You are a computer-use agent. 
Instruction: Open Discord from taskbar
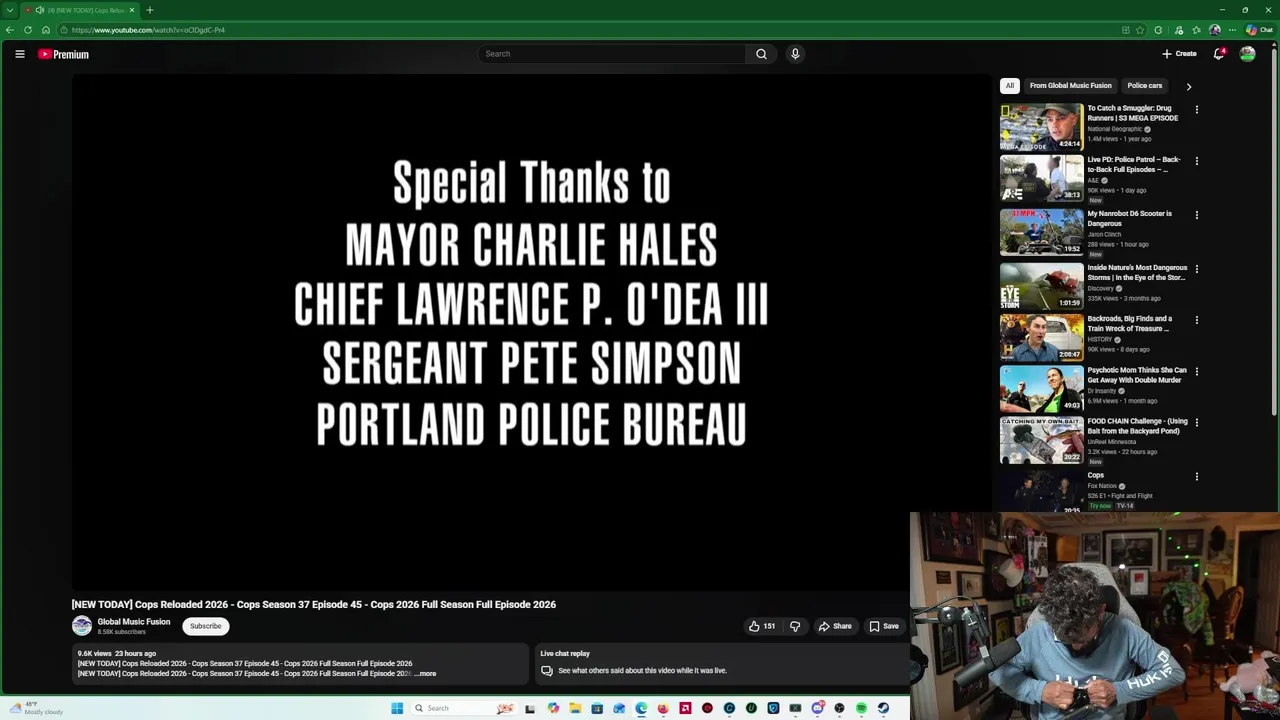(x=817, y=708)
